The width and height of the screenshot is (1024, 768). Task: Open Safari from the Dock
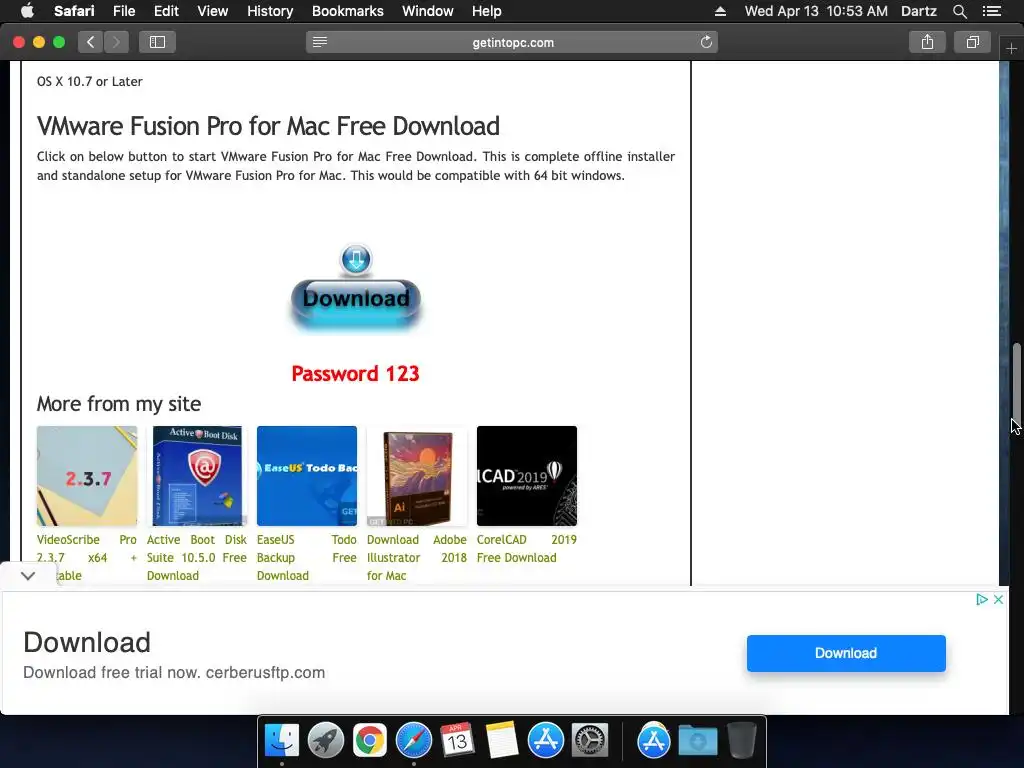point(413,741)
